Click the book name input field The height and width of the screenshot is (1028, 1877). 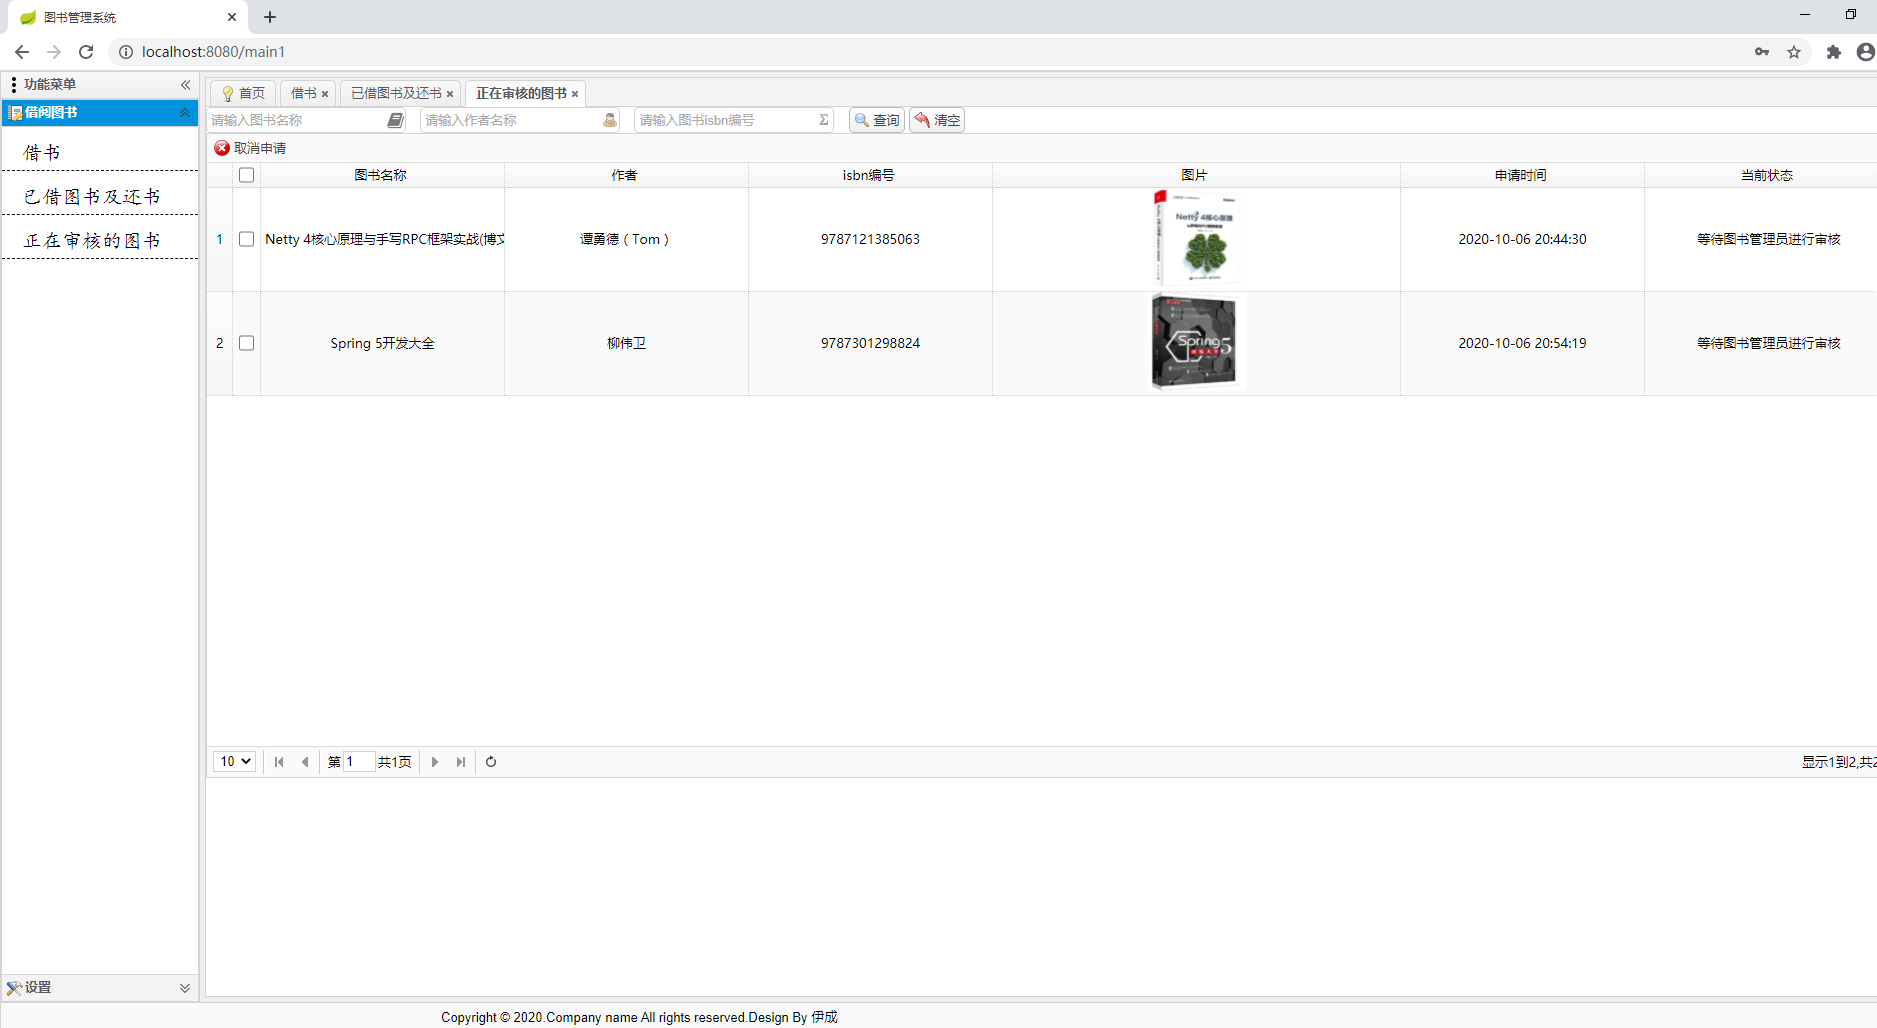coord(297,120)
